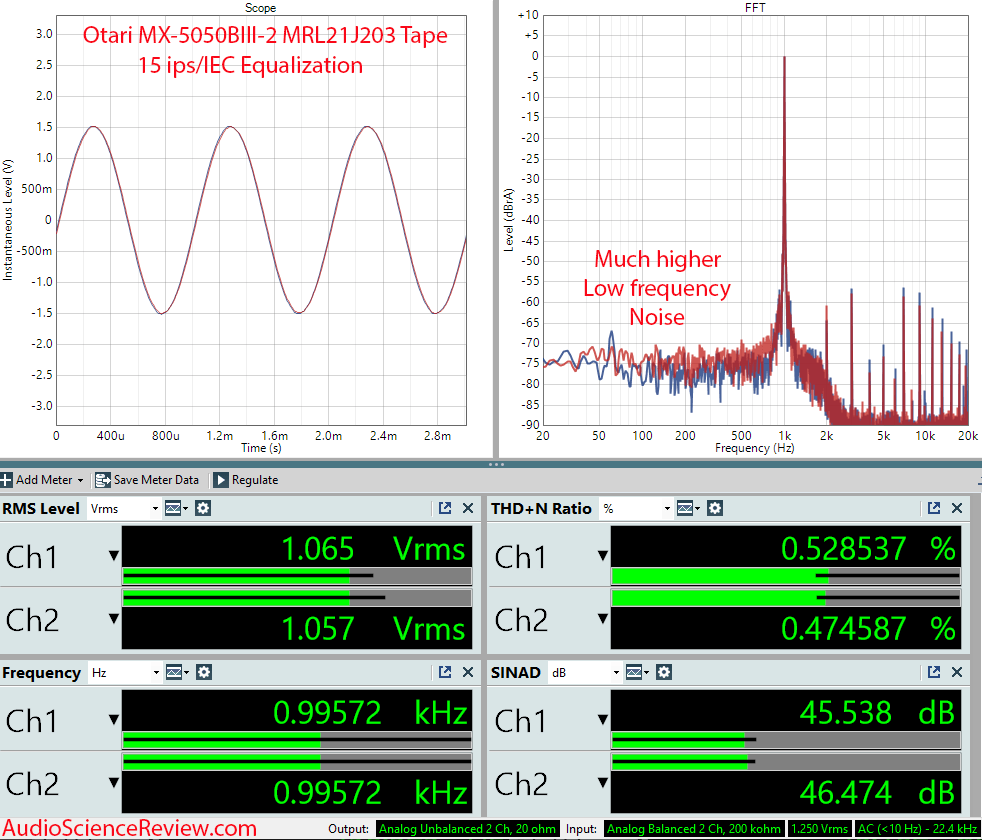Viewport: 982px width, 840px height.
Task: Click the 0.528537 % Ch1 reading
Action: pos(868,549)
